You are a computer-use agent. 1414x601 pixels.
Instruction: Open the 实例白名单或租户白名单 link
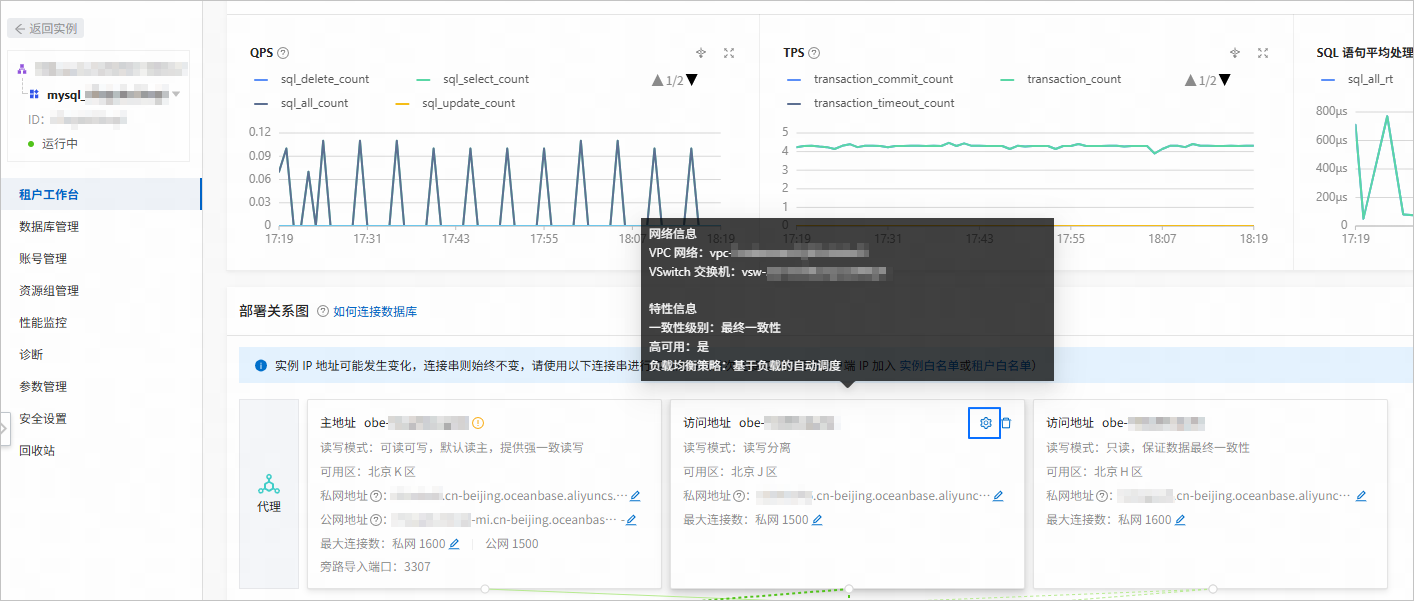(966, 366)
